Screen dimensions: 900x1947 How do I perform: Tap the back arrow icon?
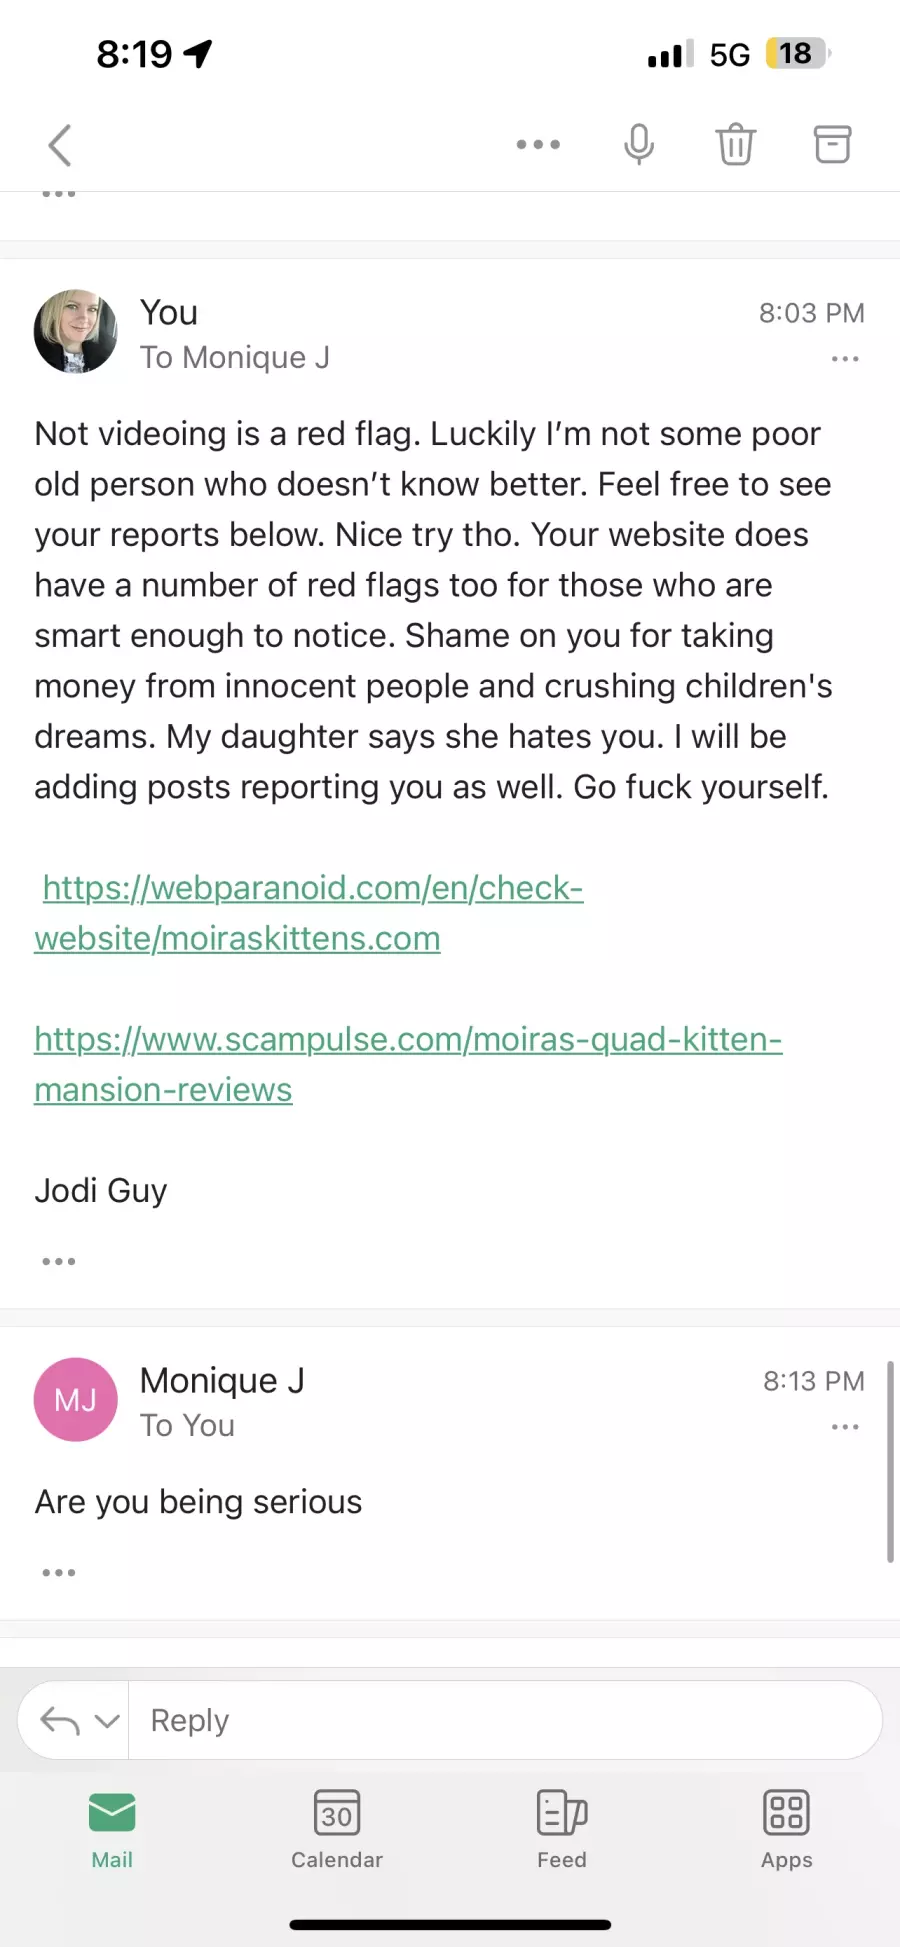click(60, 145)
